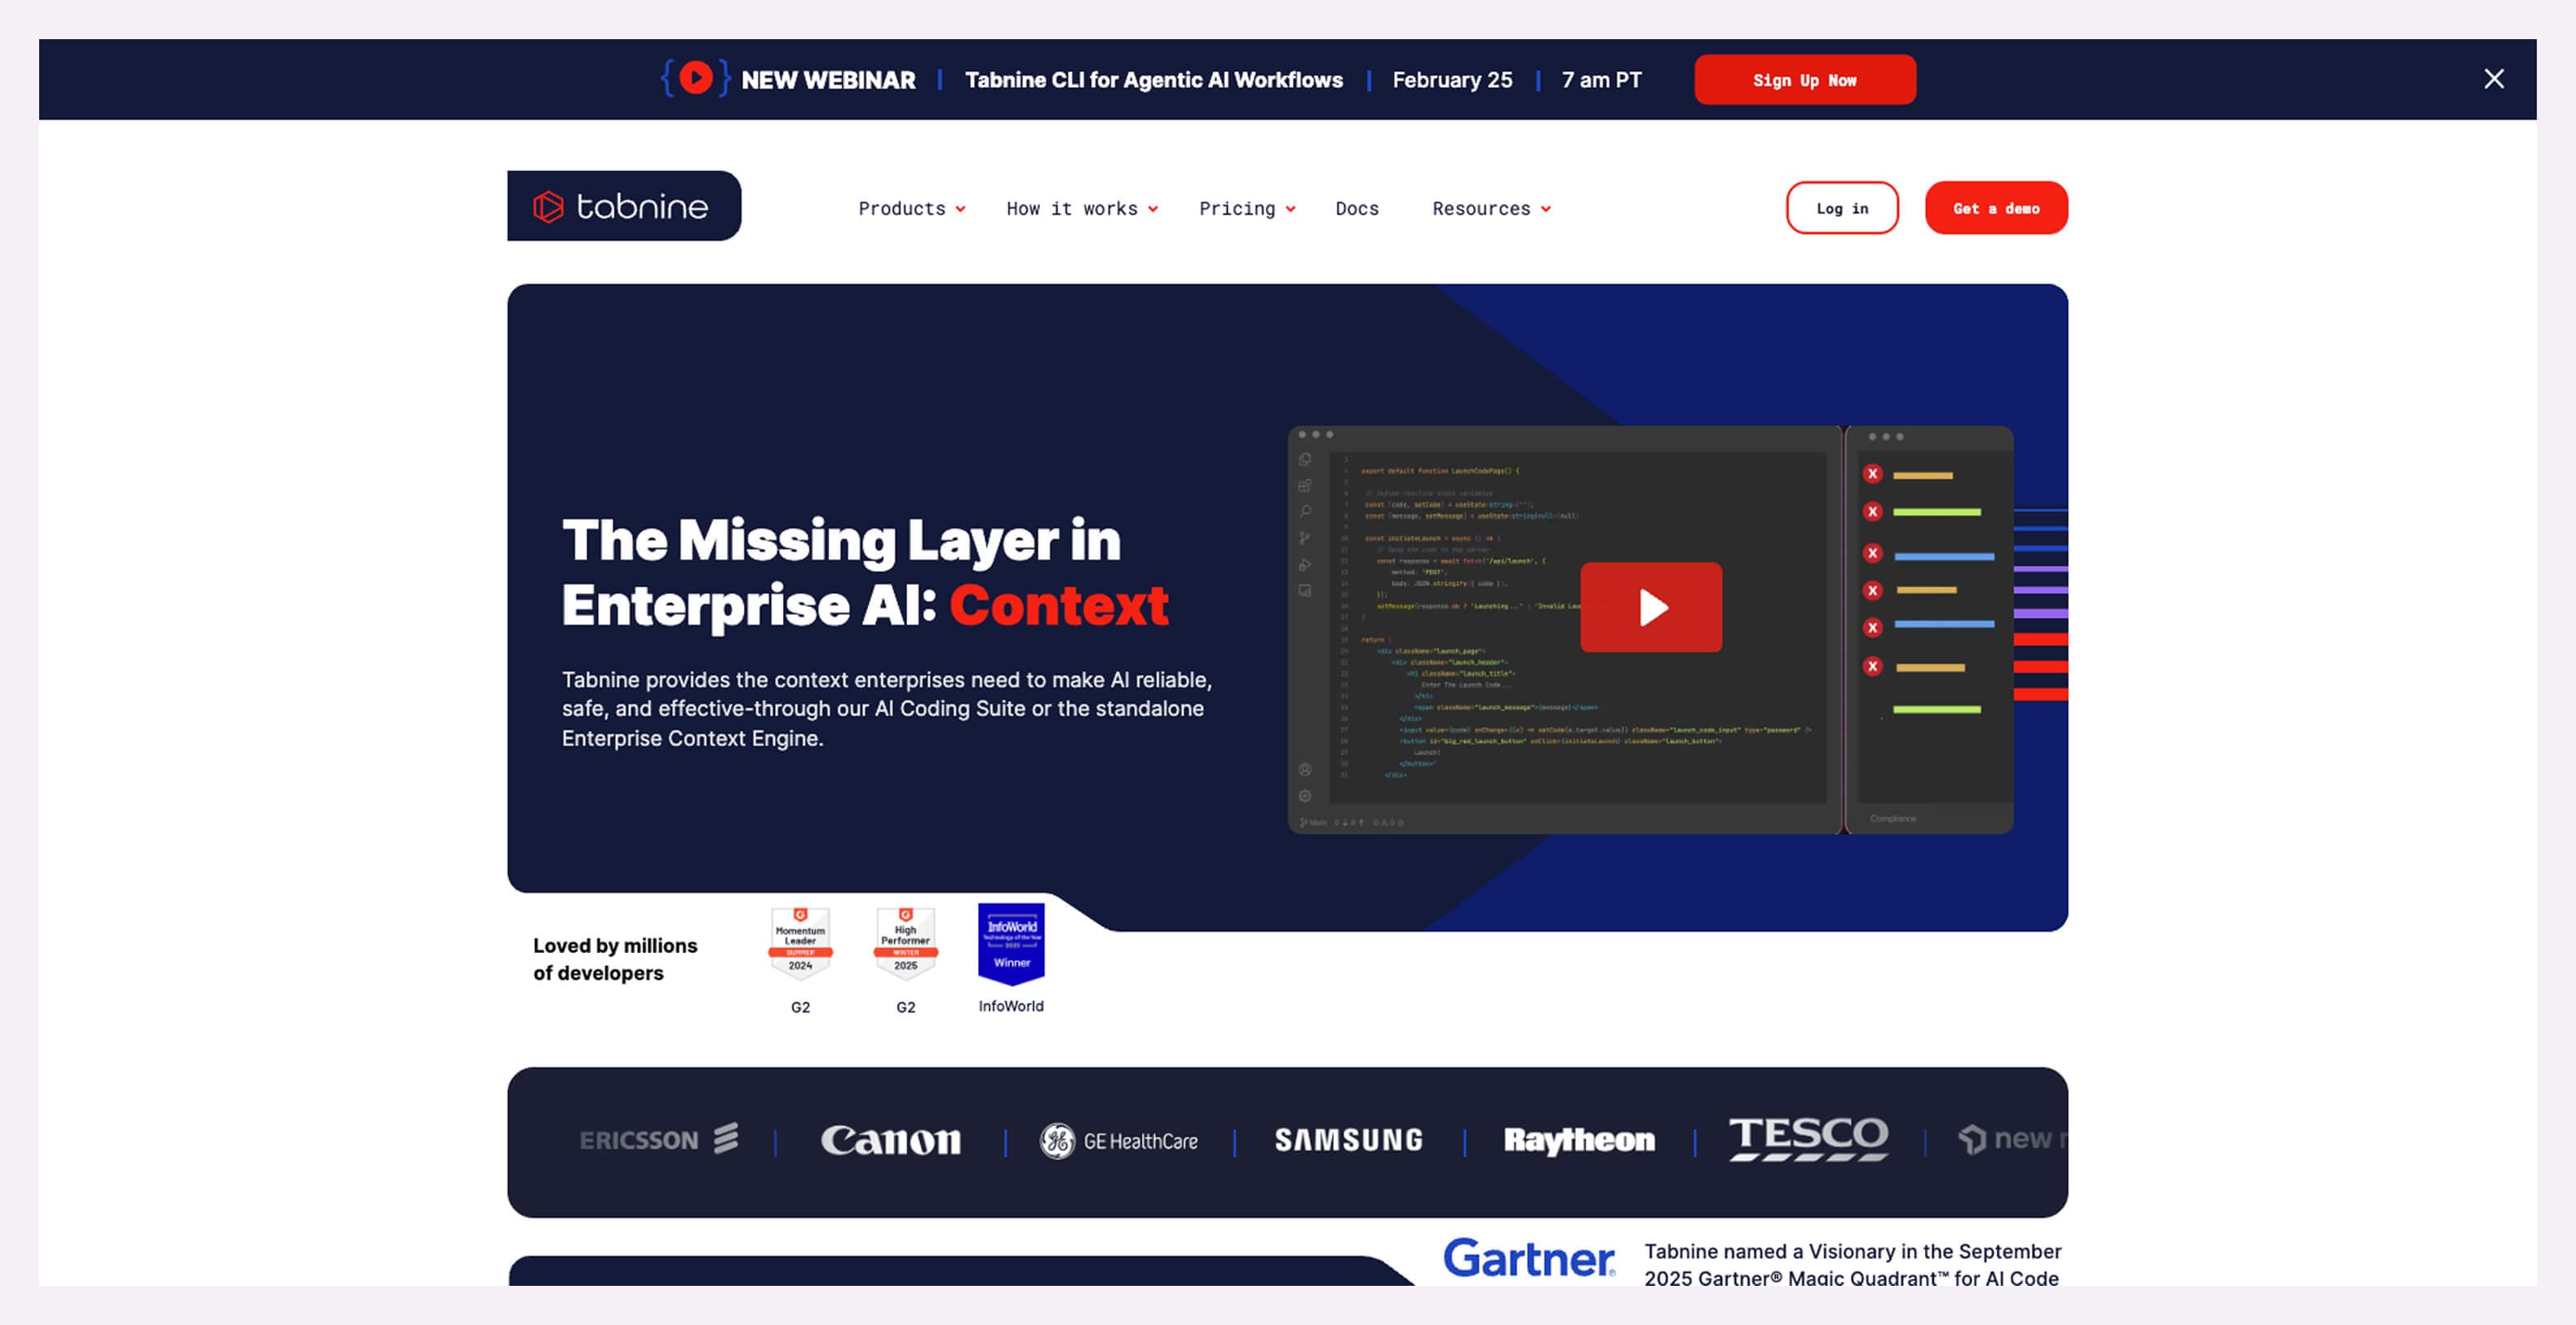Image resolution: width=2576 pixels, height=1325 pixels.
Task: Click 'Tabnine named a Visionary' Gartner text
Action: coord(1852,1264)
